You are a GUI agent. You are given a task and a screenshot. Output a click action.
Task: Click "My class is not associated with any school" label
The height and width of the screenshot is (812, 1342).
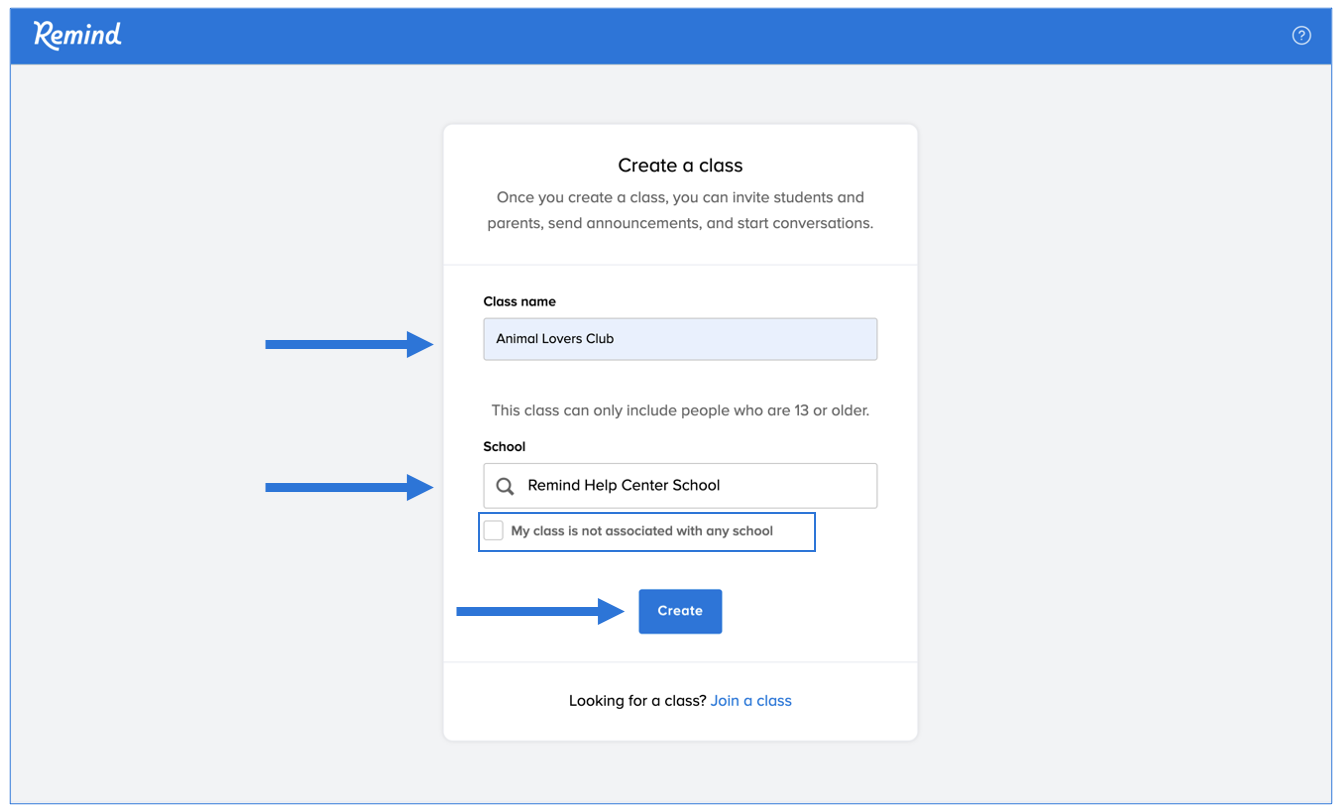pos(641,531)
